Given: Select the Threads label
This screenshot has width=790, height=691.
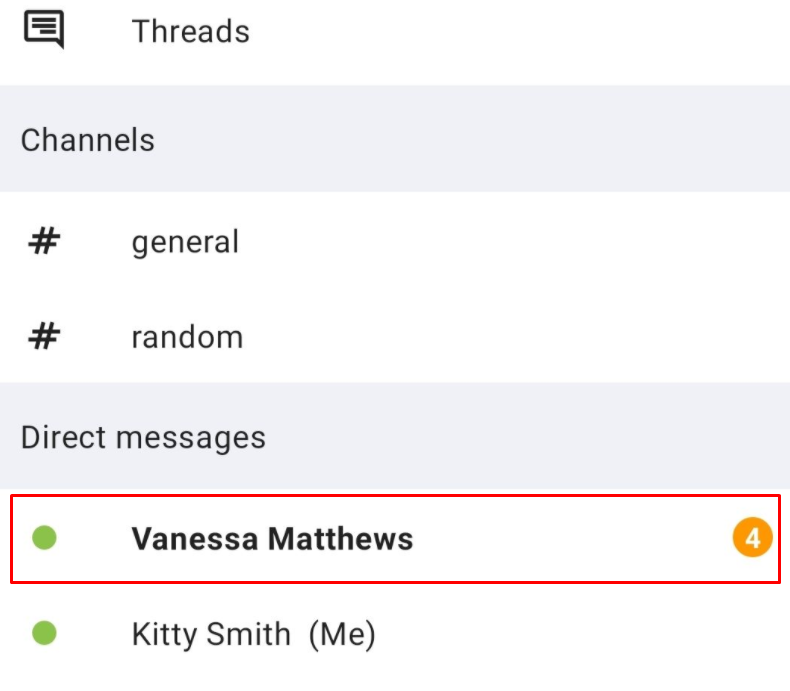Looking at the screenshot, I should click(190, 31).
